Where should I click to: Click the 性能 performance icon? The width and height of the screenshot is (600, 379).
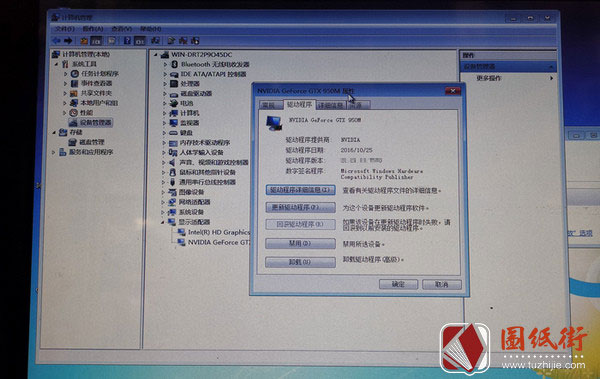click(73, 113)
